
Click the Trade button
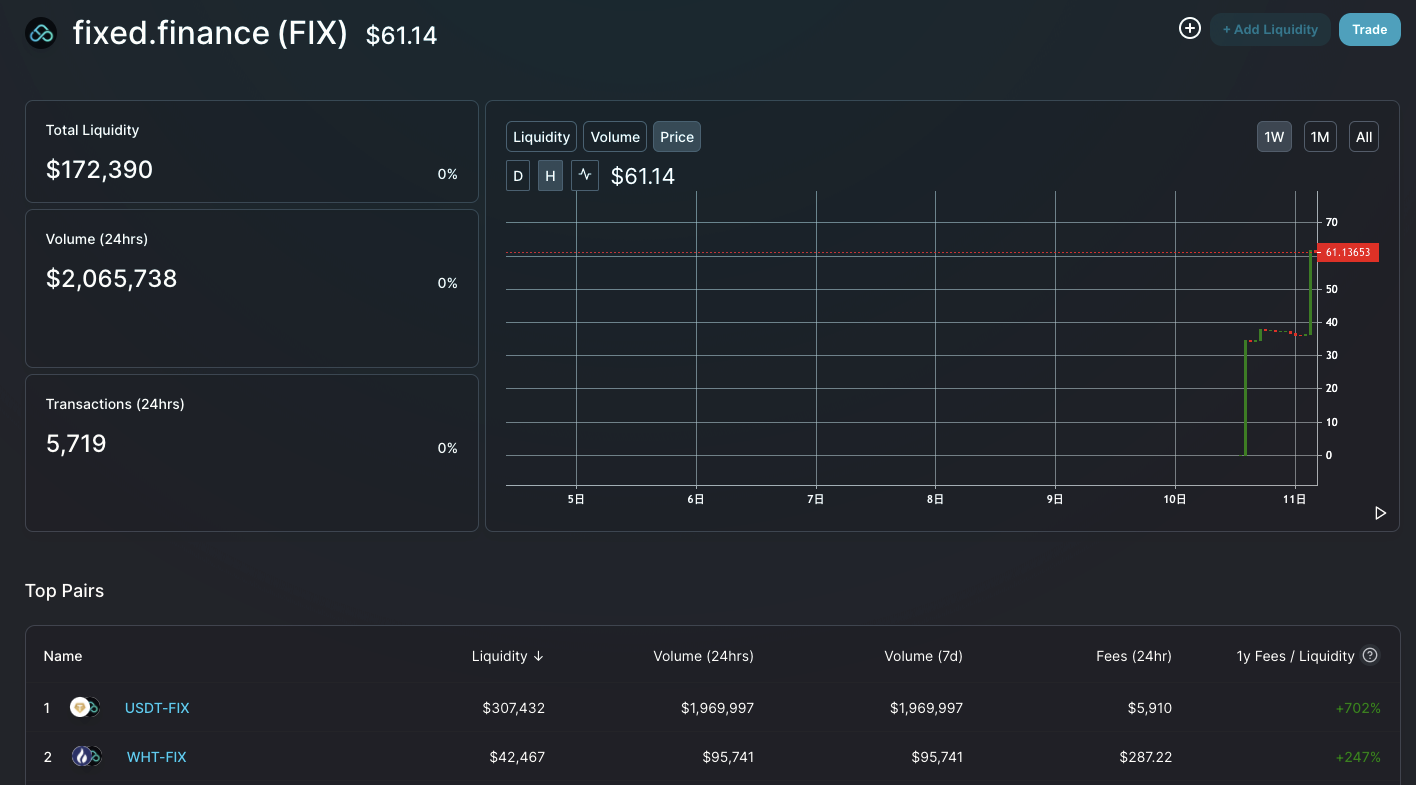1369,30
